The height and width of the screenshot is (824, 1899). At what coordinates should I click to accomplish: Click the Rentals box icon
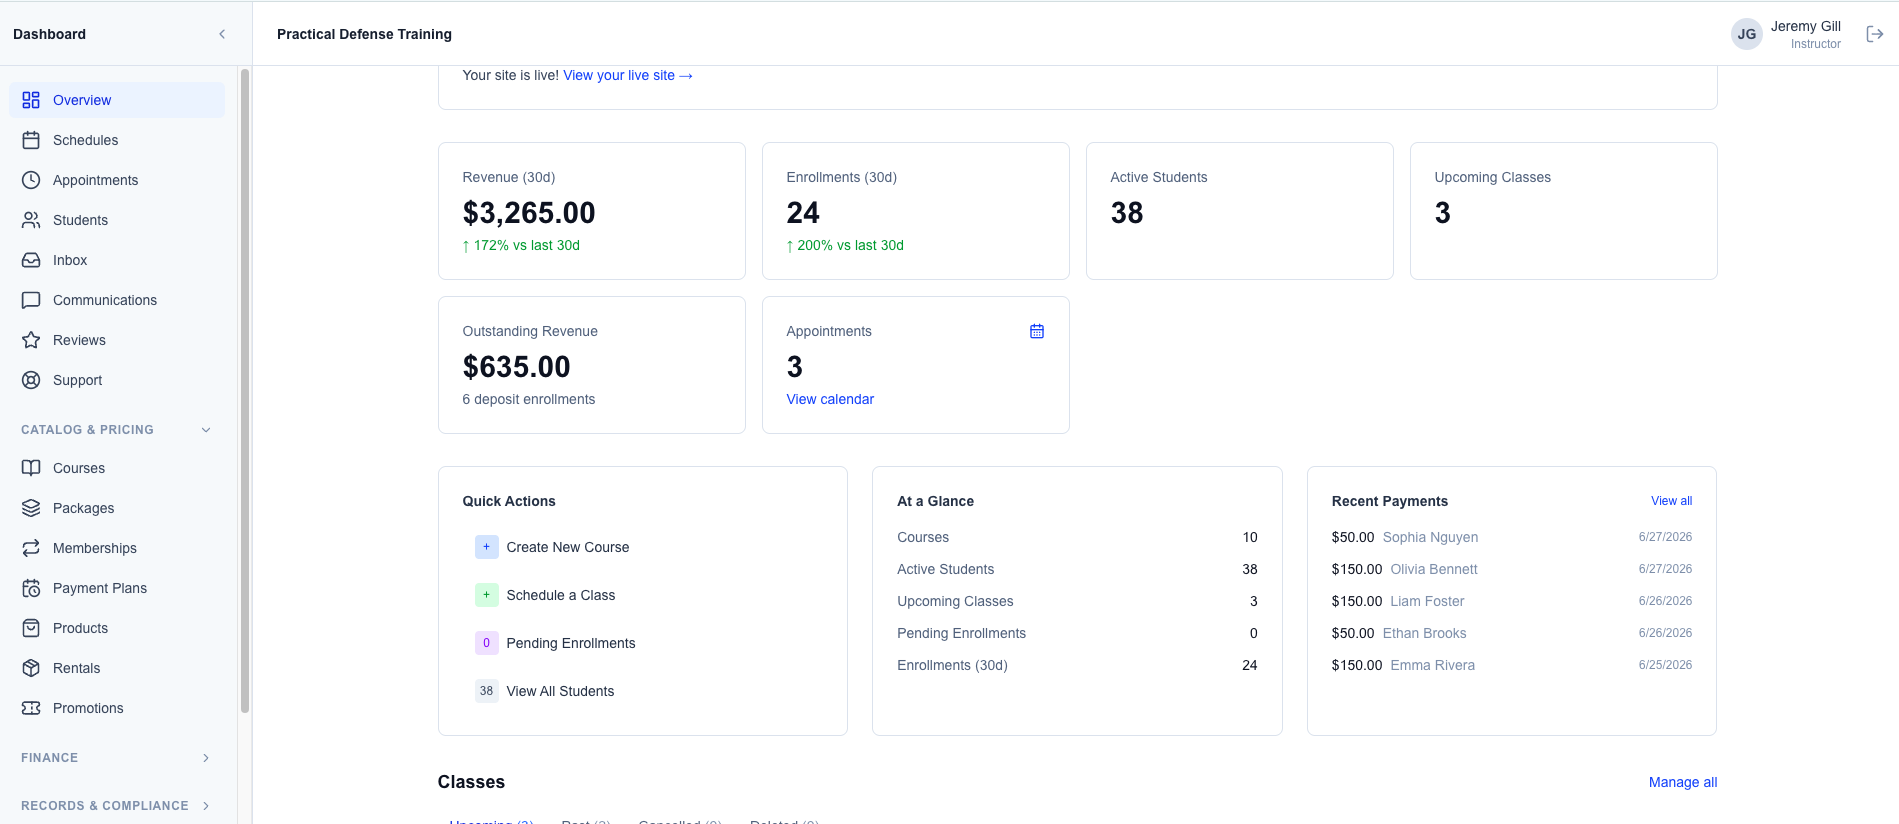coord(31,668)
